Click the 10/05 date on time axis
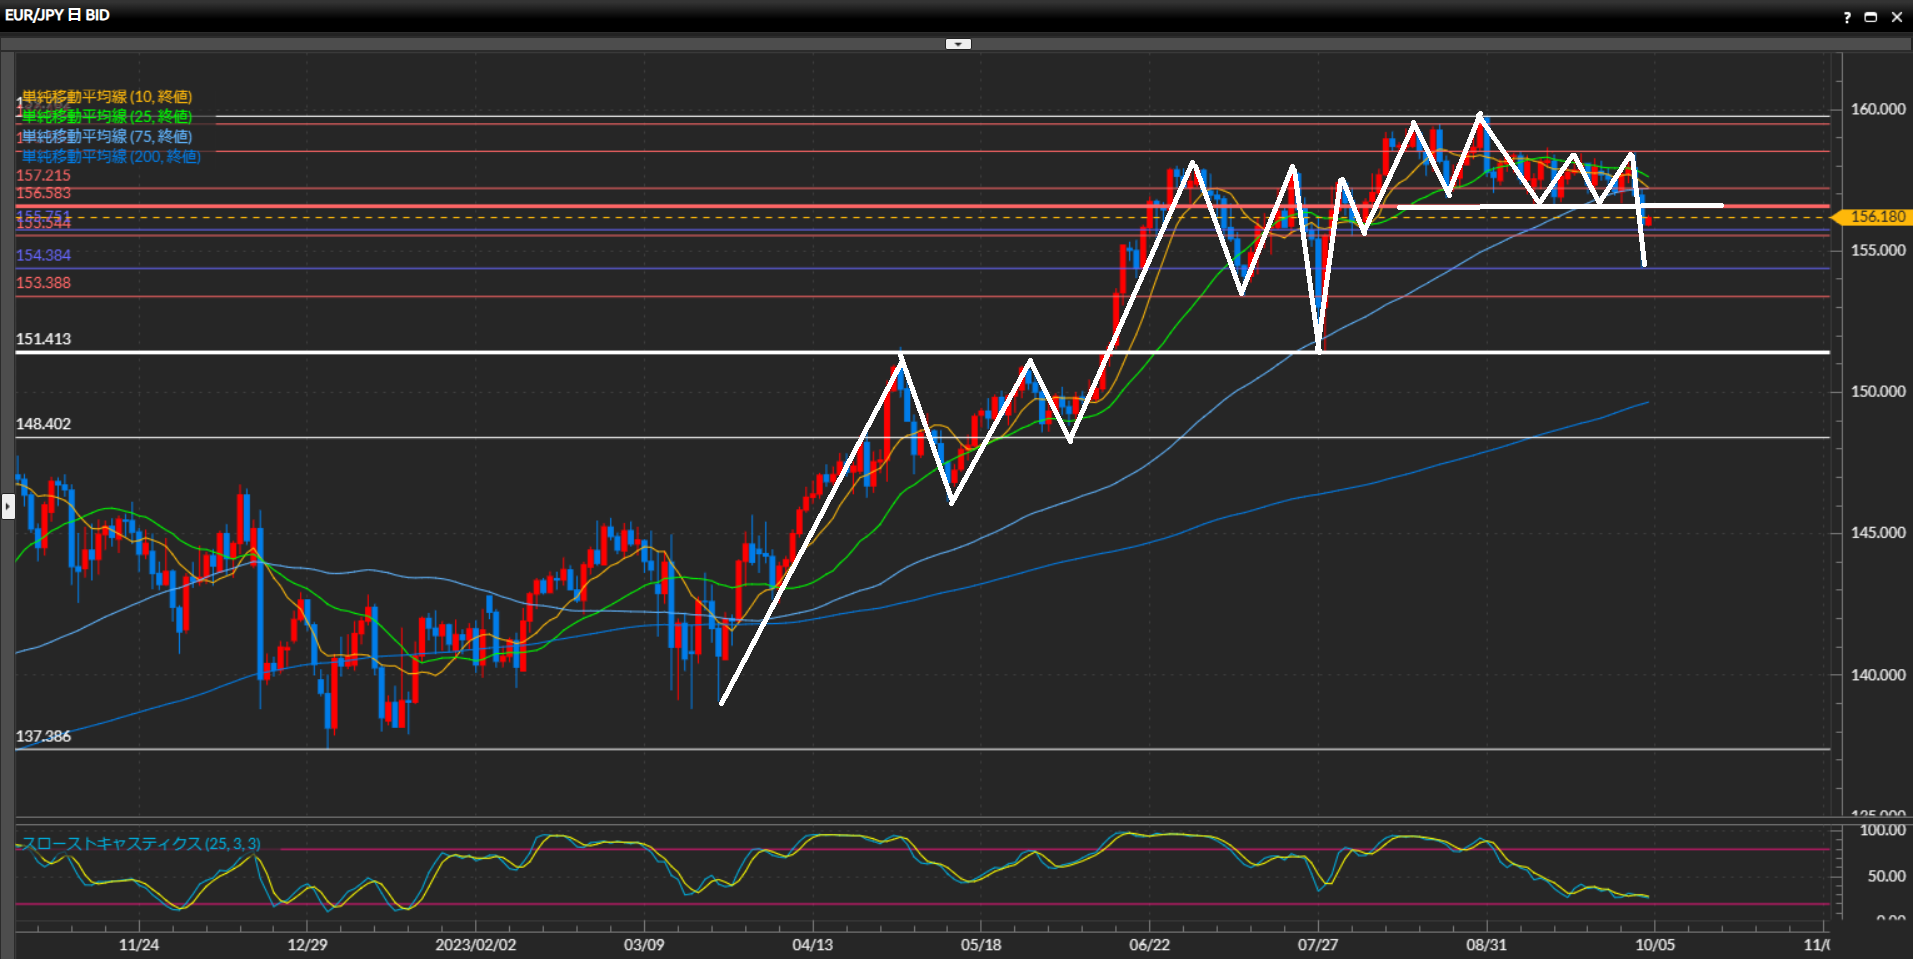 pyautogui.click(x=1654, y=945)
